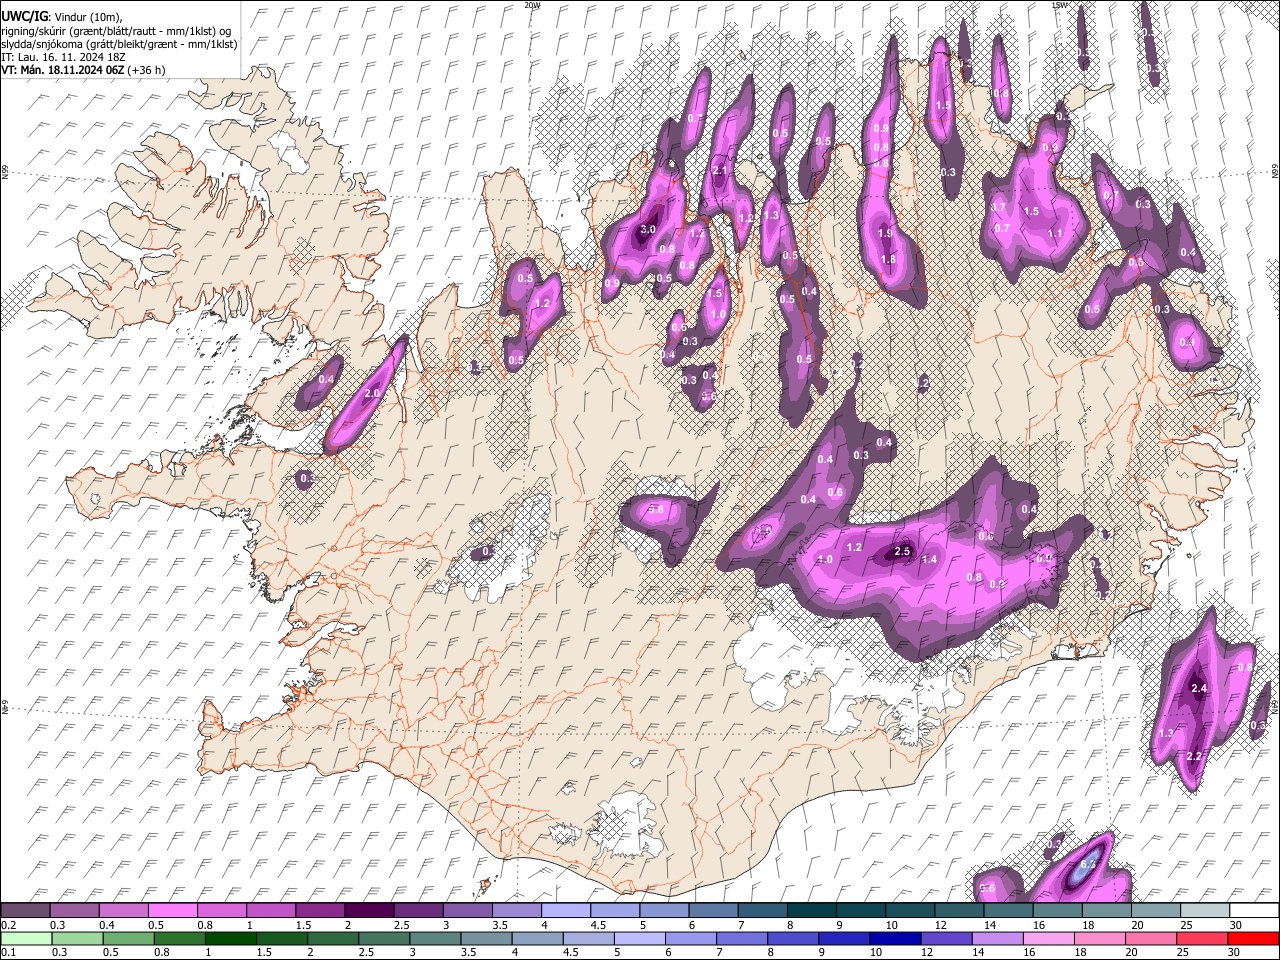Click the "2.0" value in the western fjord band

click(372, 394)
